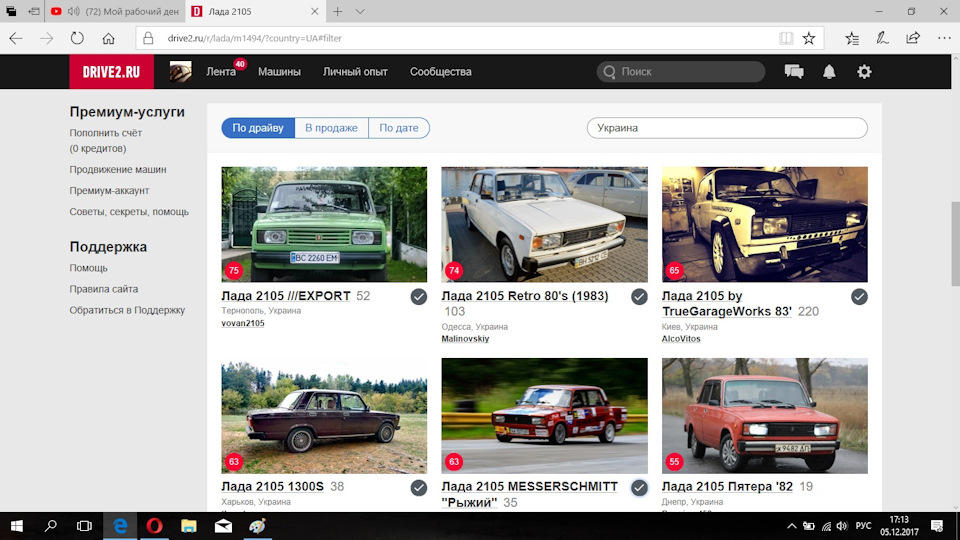This screenshot has height=540, width=960.
Task: Click the browser Forward arrow
Action: tap(47, 38)
